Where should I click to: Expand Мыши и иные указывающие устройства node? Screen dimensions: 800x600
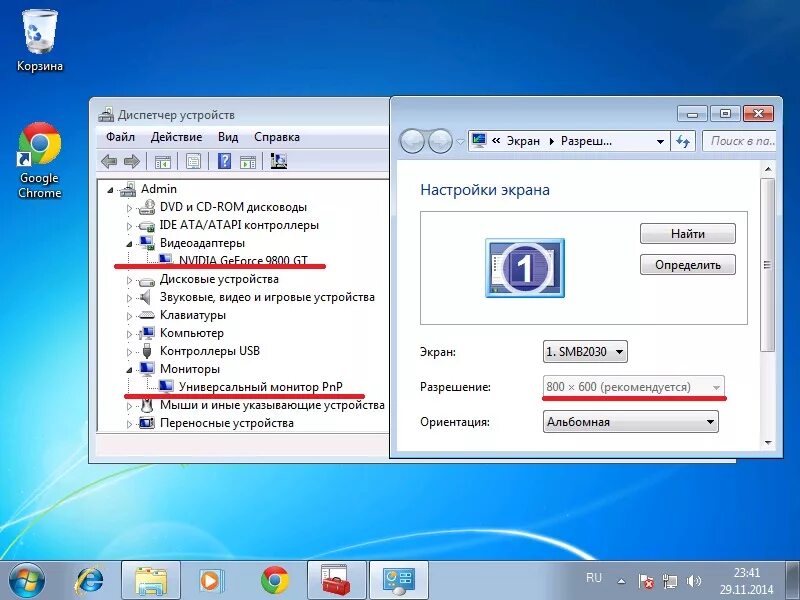coord(129,406)
